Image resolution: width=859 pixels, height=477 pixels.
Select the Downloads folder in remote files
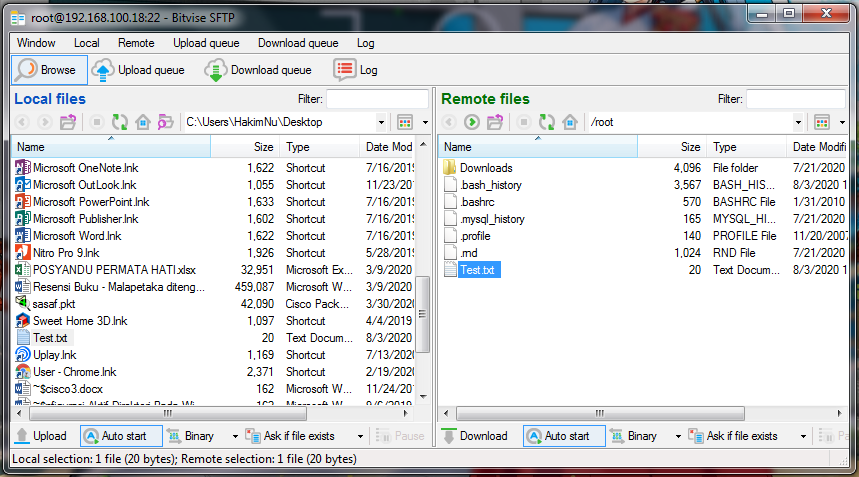click(x=486, y=168)
